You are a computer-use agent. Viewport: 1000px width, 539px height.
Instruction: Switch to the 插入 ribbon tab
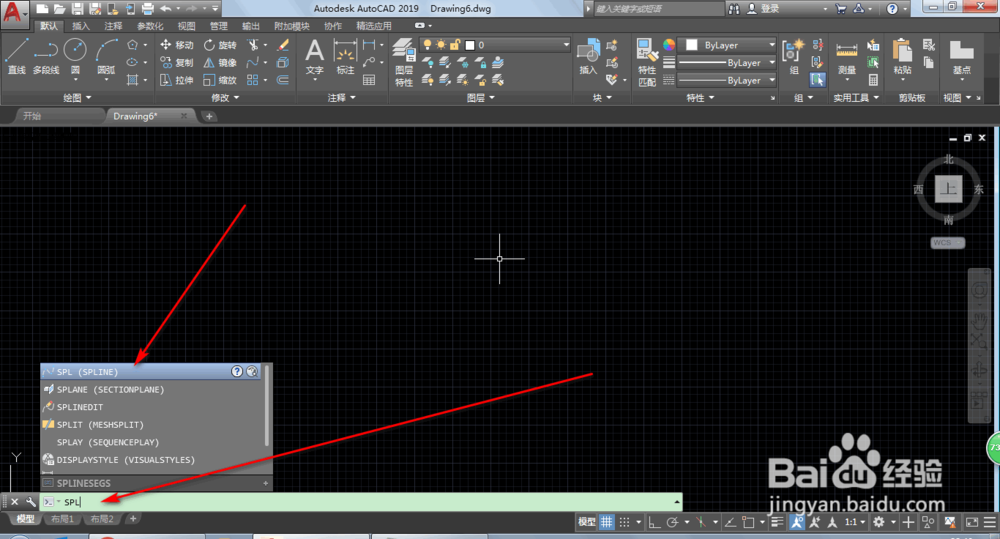pyautogui.click(x=81, y=26)
